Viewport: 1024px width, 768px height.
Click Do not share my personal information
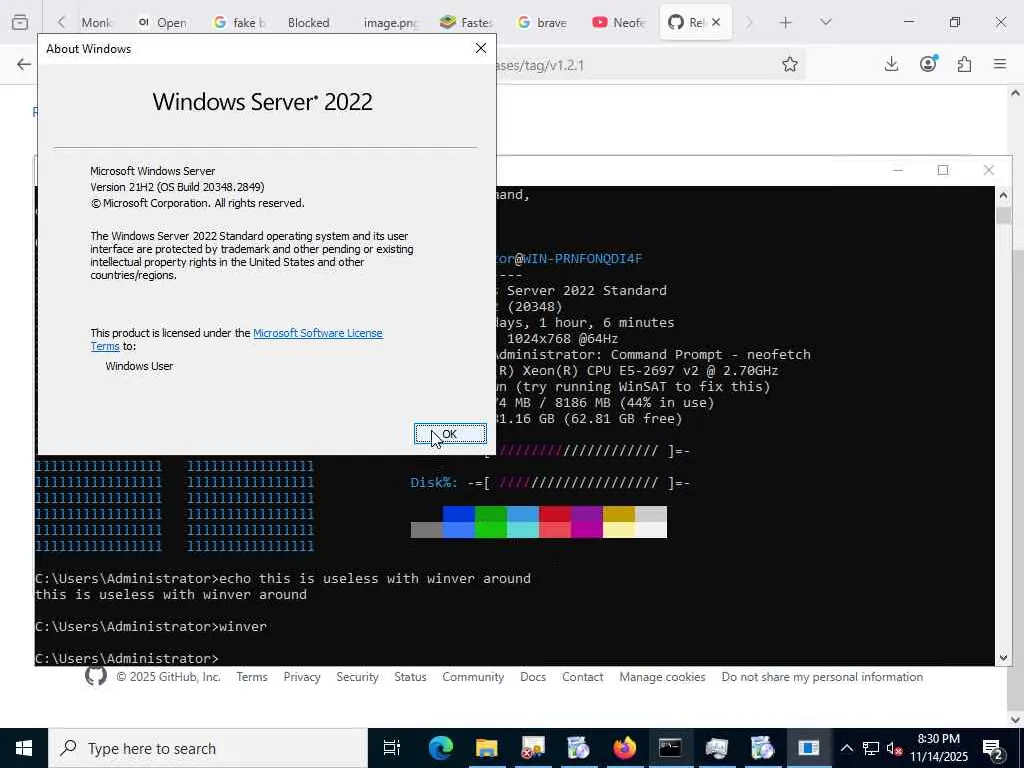pos(822,677)
